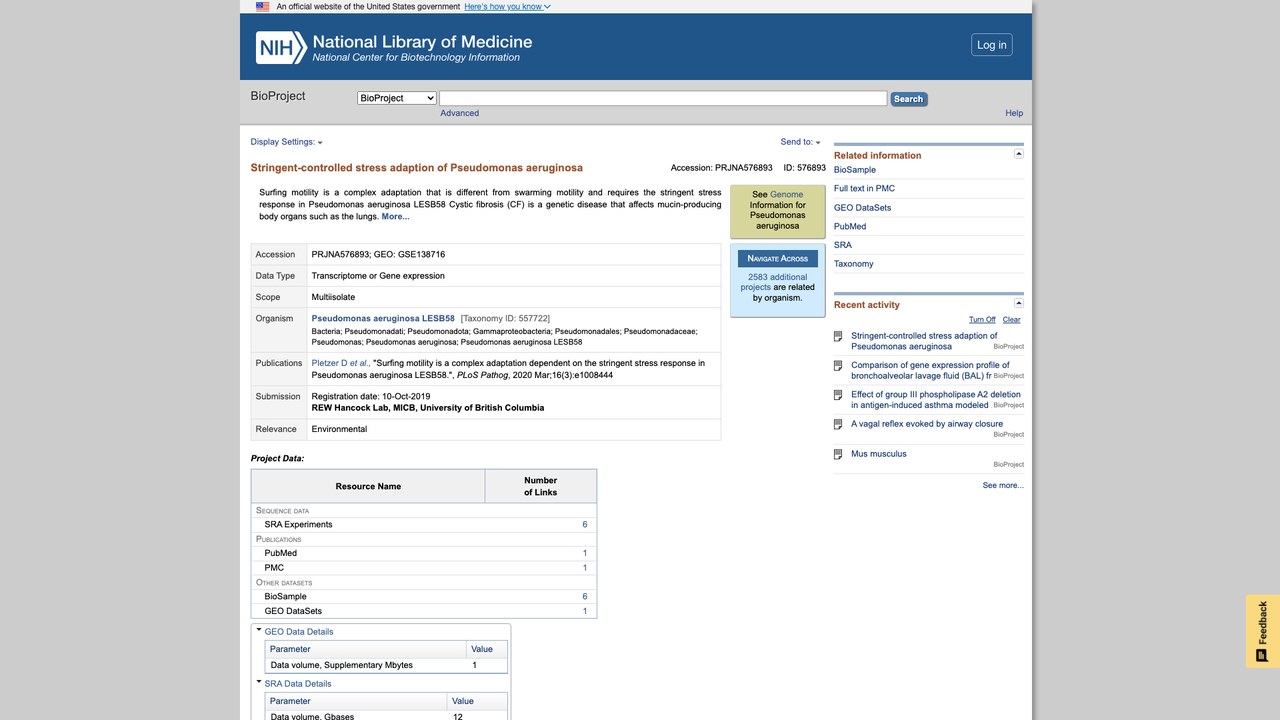Click document icon beside Mus musculus

838,454
